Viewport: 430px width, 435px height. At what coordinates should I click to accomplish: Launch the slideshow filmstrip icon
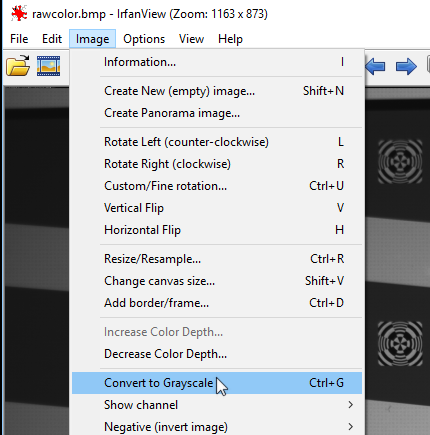tap(49, 66)
